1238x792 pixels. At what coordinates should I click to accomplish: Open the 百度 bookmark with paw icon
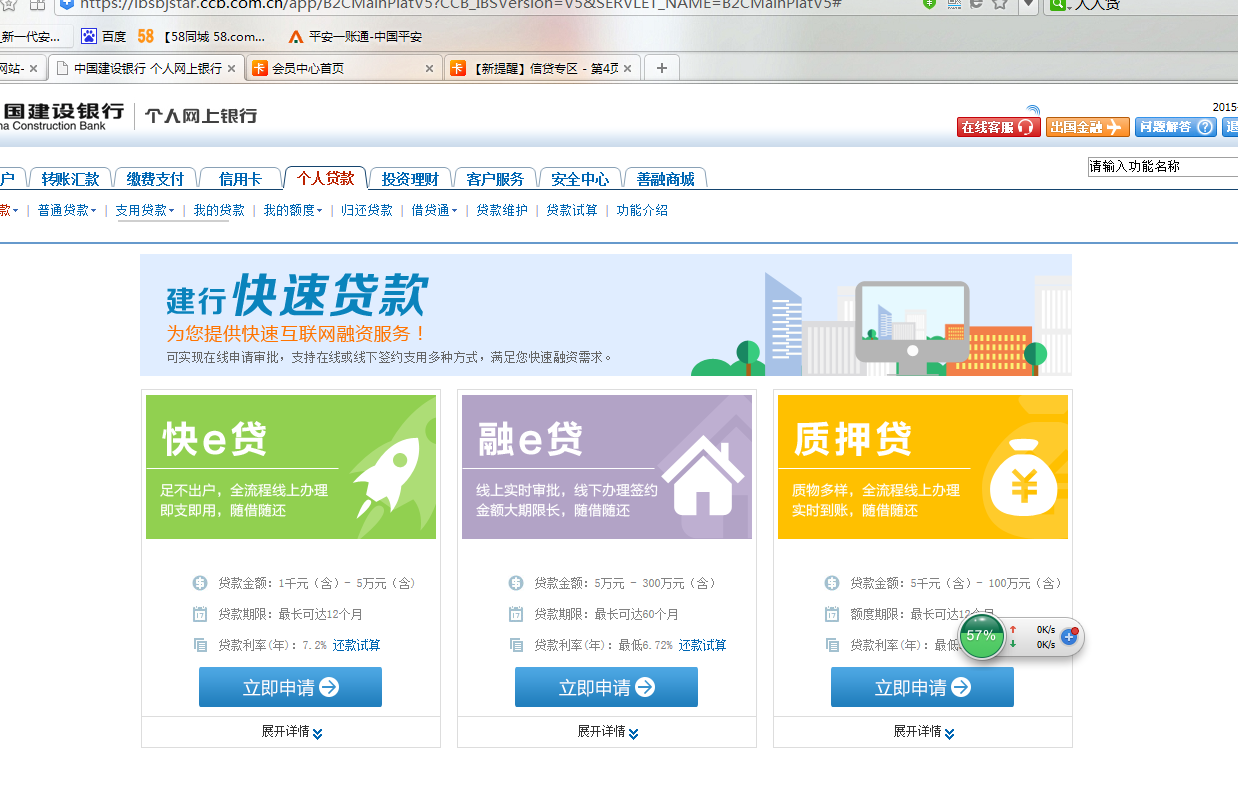click(x=103, y=36)
